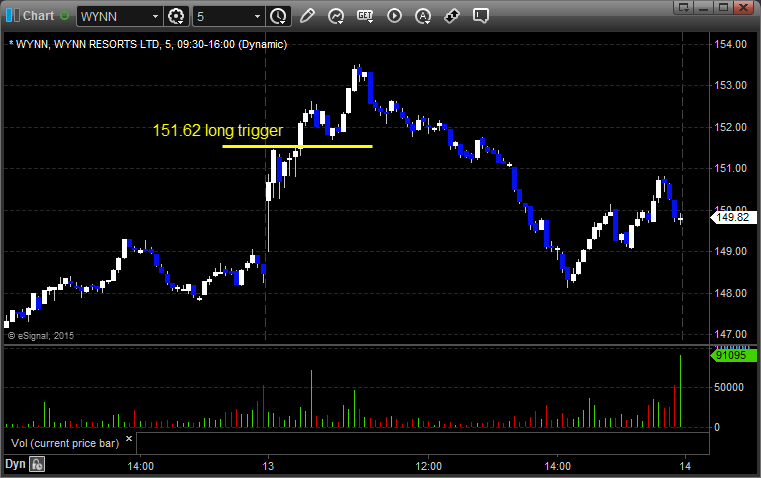Viewport: 761px width, 478px height.
Task: Click the 149.00 price axis label
Action: (730, 251)
